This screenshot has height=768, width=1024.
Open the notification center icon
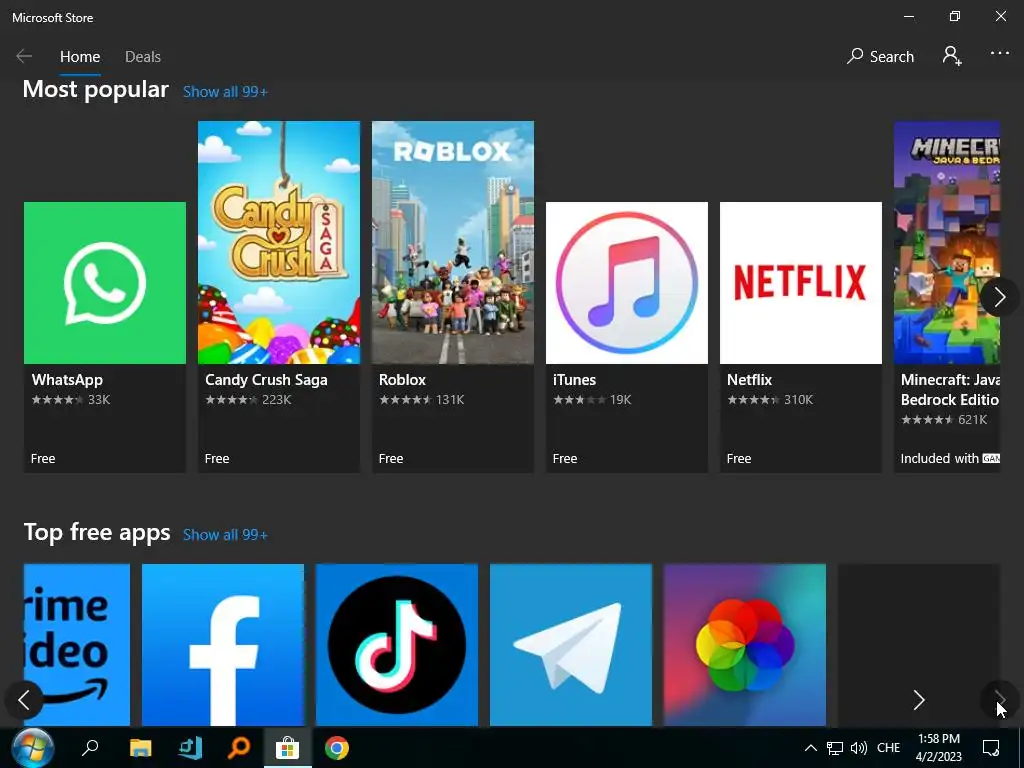[991, 748]
